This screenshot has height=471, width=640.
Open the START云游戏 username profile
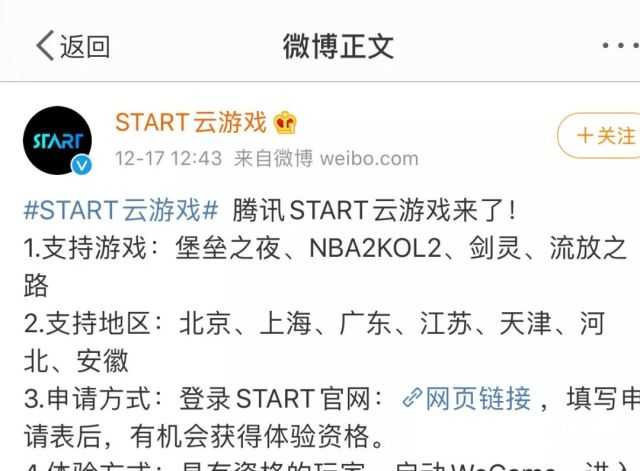pos(191,122)
